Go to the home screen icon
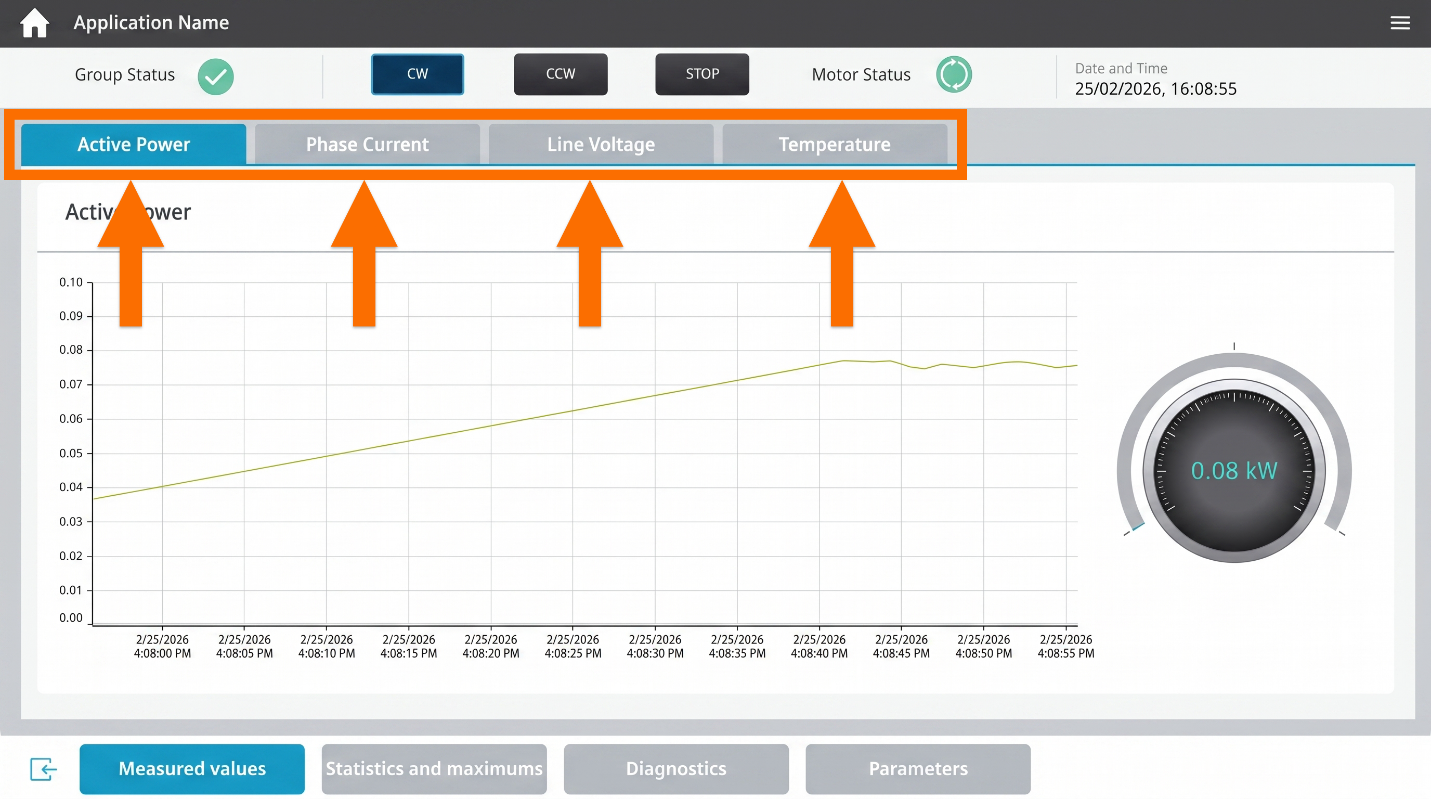Image resolution: width=1431 pixels, height=799 pixels. [x=35, y=23]
